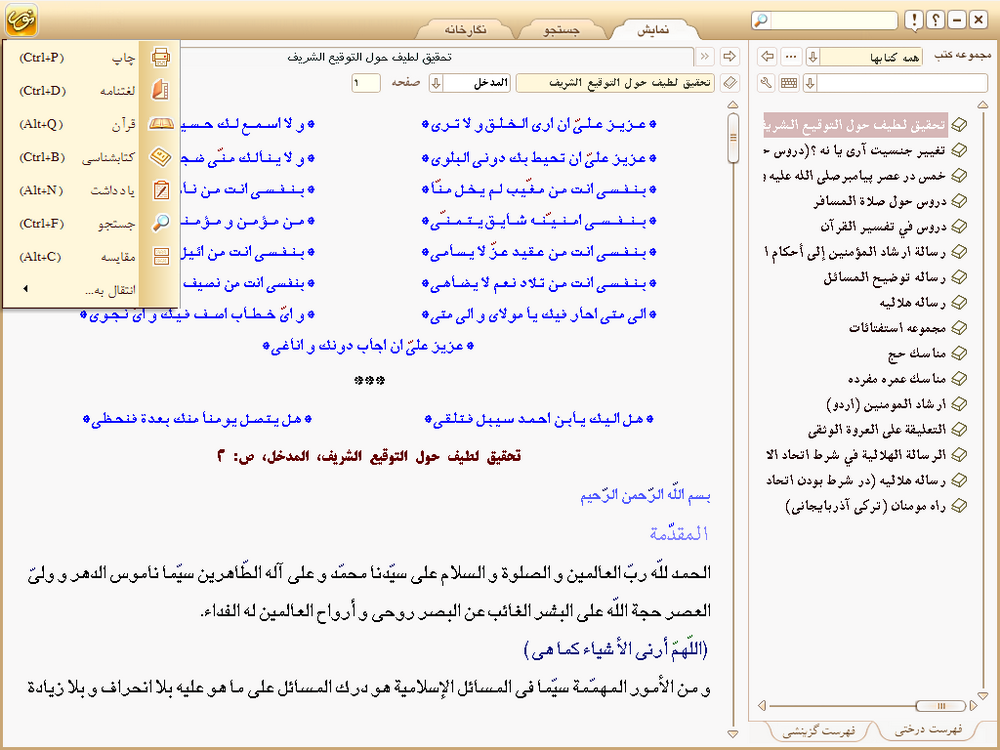1000x750 pixels.
Task: Select book مناسك حج
Action: (917, 354)
